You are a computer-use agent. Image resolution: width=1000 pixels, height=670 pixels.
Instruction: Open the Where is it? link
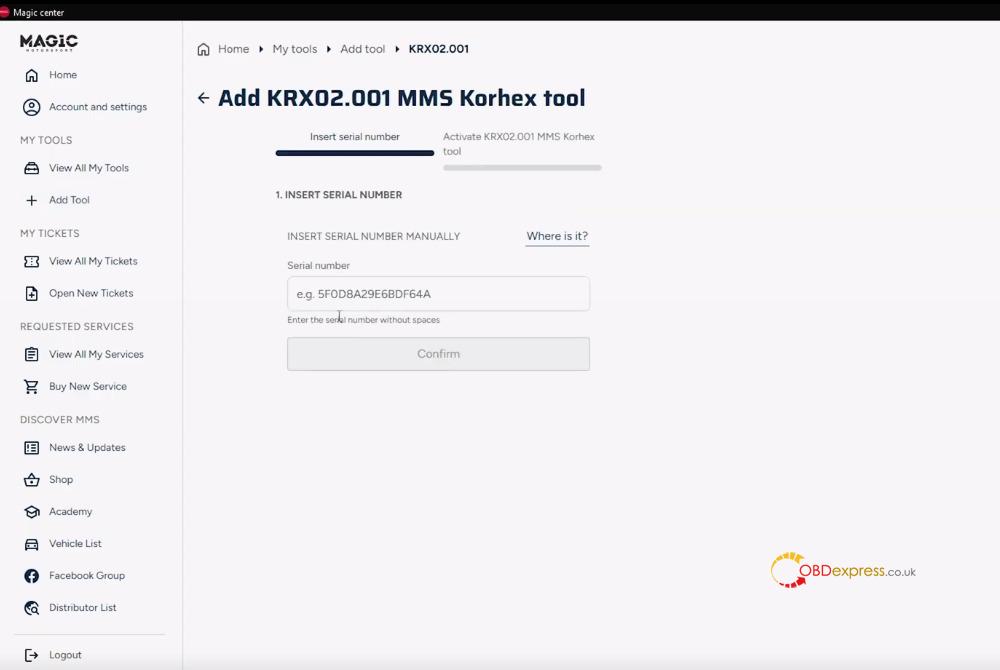point(557,236)
